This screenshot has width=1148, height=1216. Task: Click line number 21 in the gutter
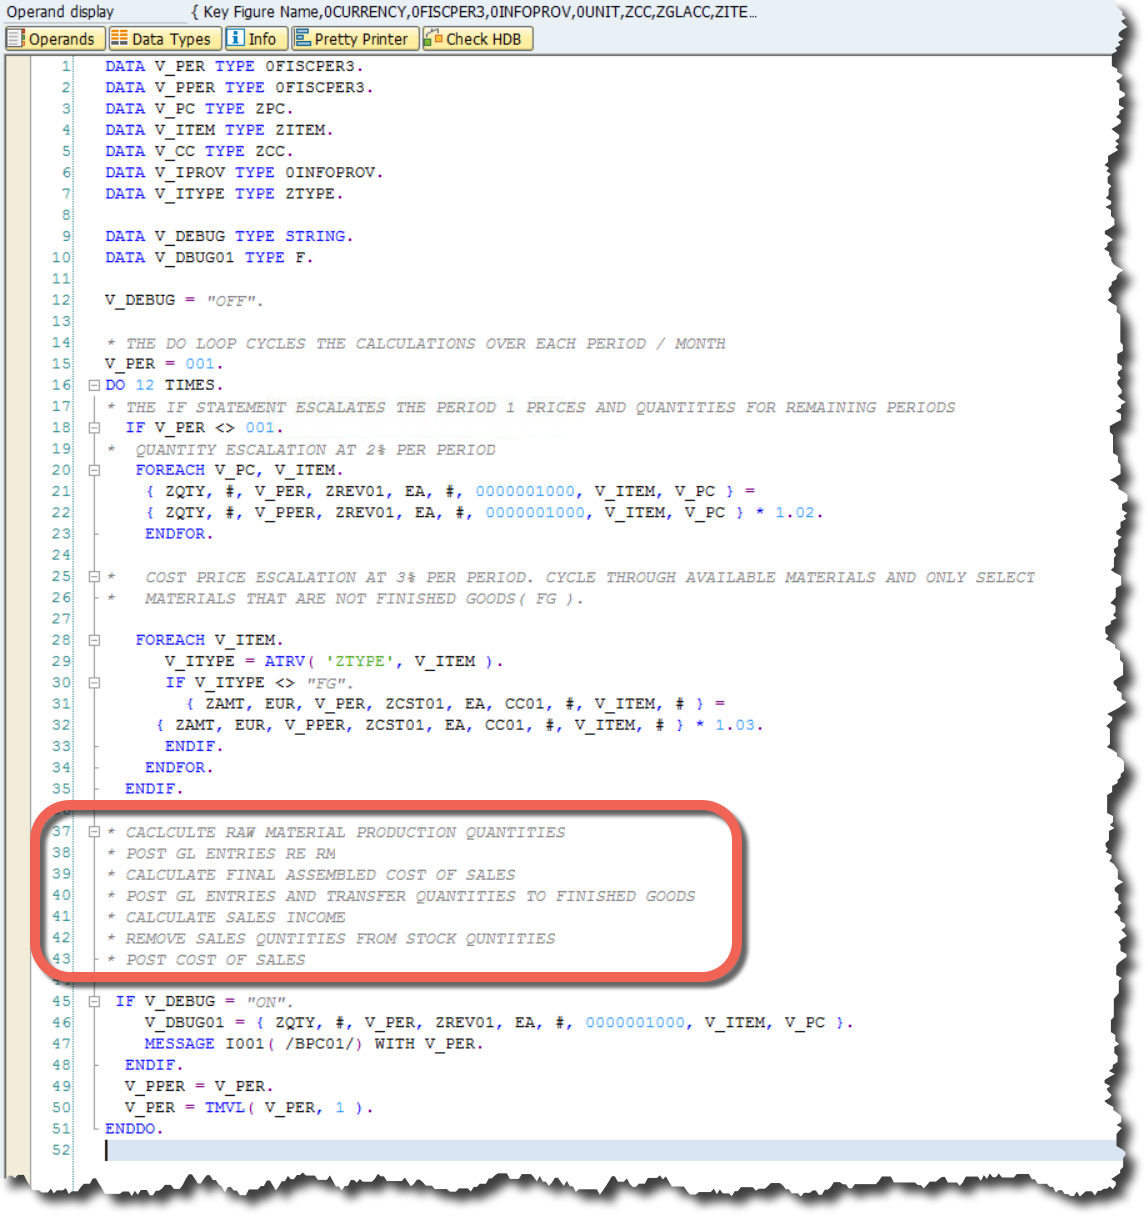(61, 491)
